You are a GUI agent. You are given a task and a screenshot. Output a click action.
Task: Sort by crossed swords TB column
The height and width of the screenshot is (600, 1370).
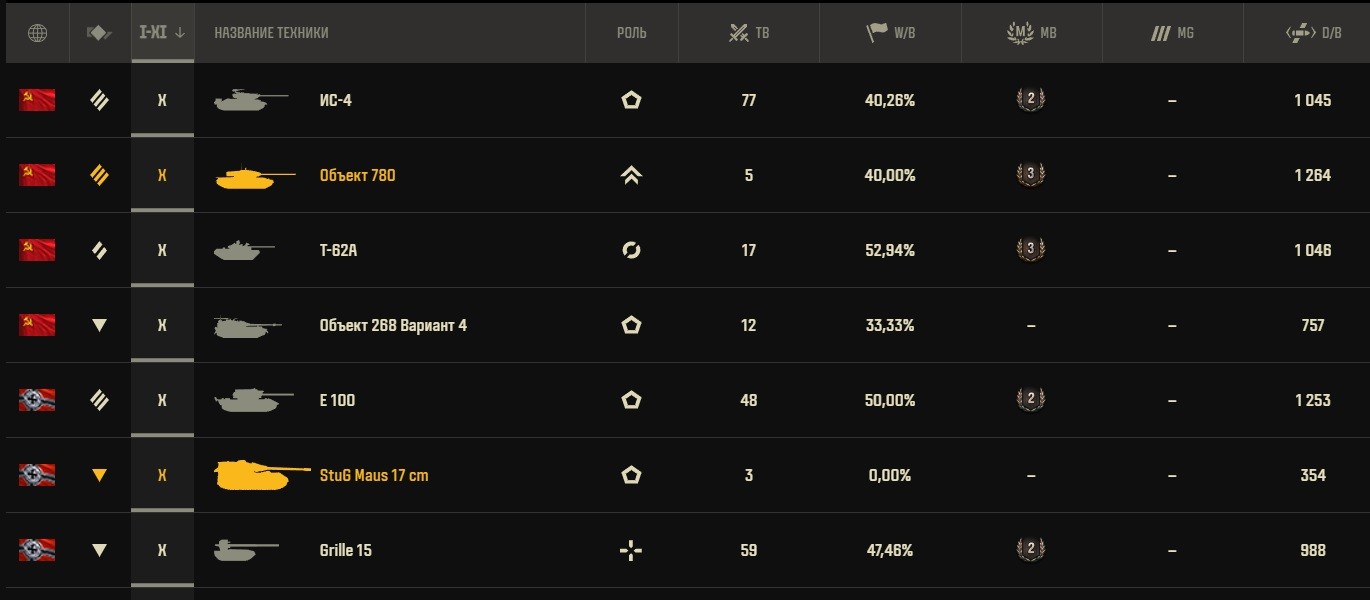point(749,33)
